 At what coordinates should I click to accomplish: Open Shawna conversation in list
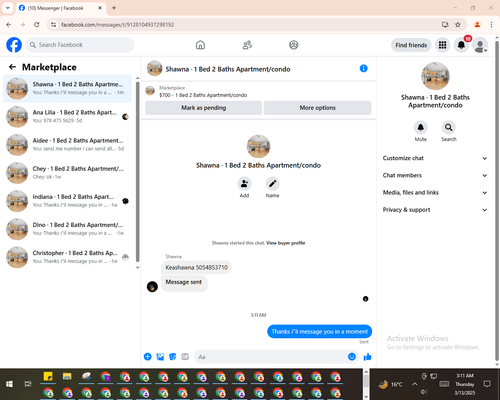(x=67, y=89)
